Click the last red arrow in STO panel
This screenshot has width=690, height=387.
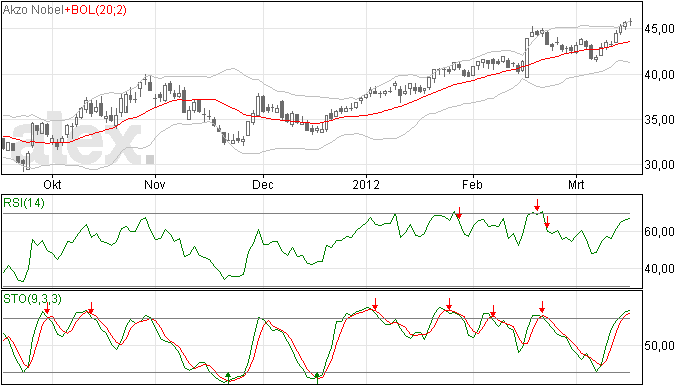pos(543,307)
